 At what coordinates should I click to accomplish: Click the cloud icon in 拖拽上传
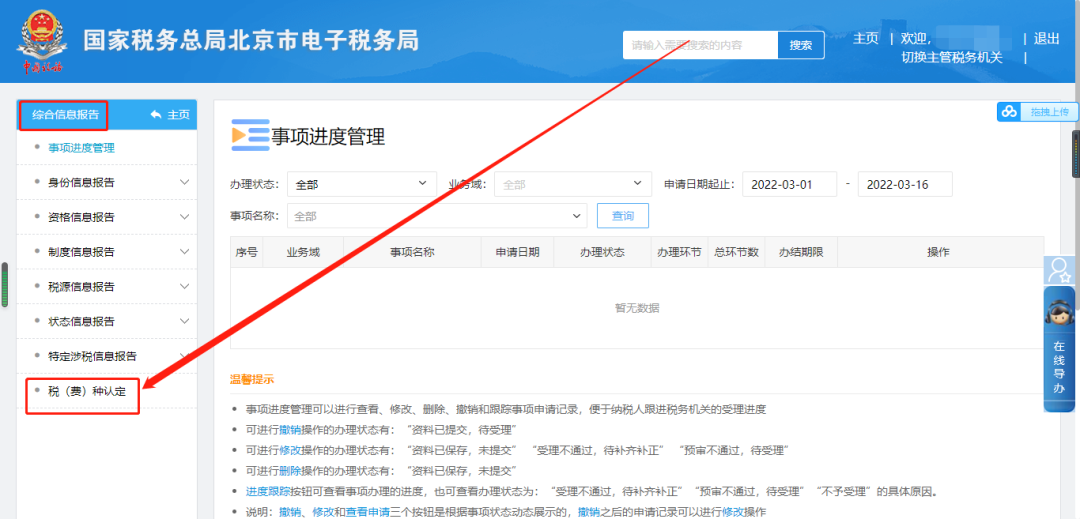[x=1009, y=112]
